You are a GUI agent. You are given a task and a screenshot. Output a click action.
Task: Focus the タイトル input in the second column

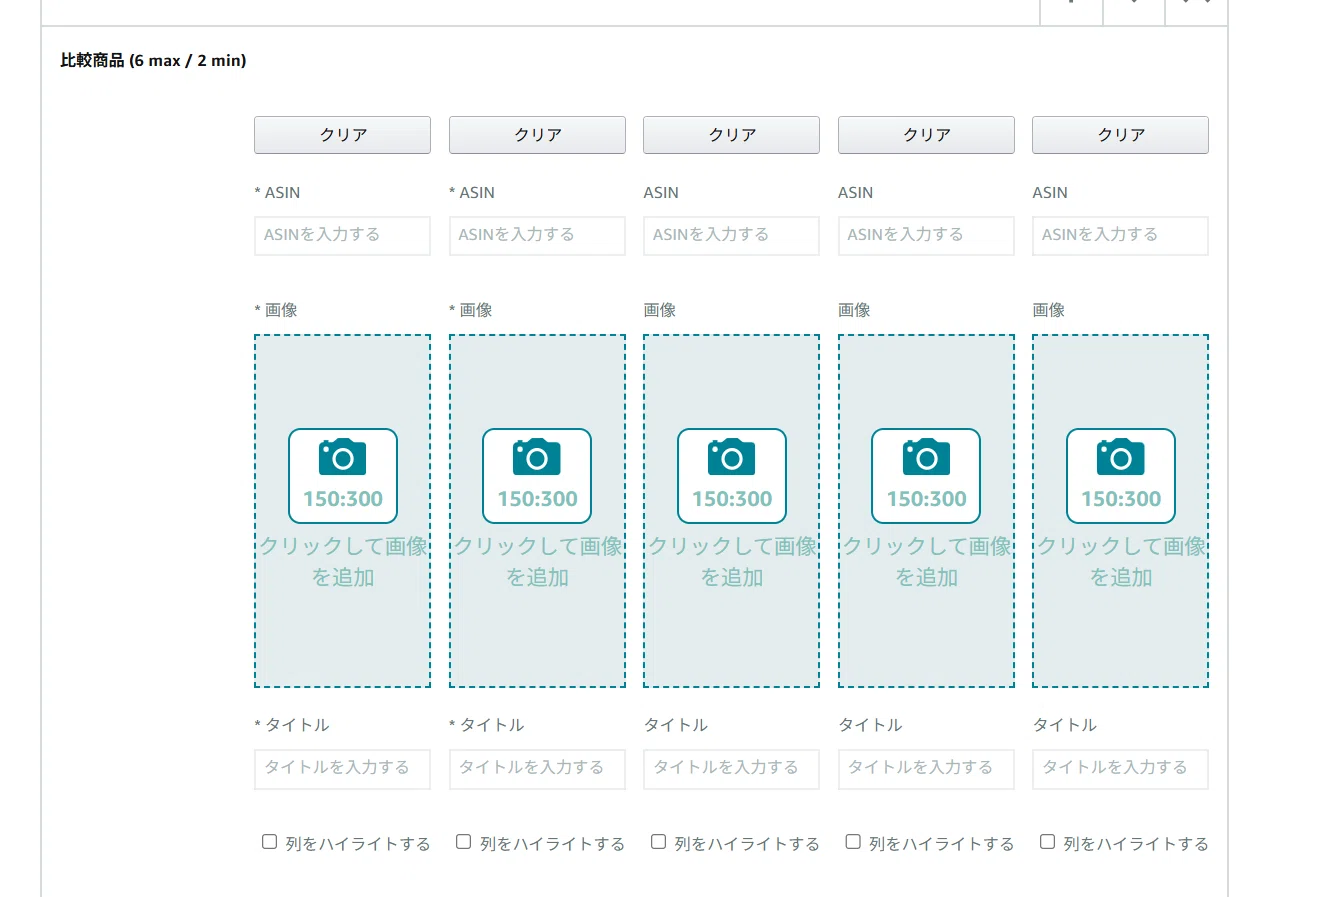click(537, 769)
